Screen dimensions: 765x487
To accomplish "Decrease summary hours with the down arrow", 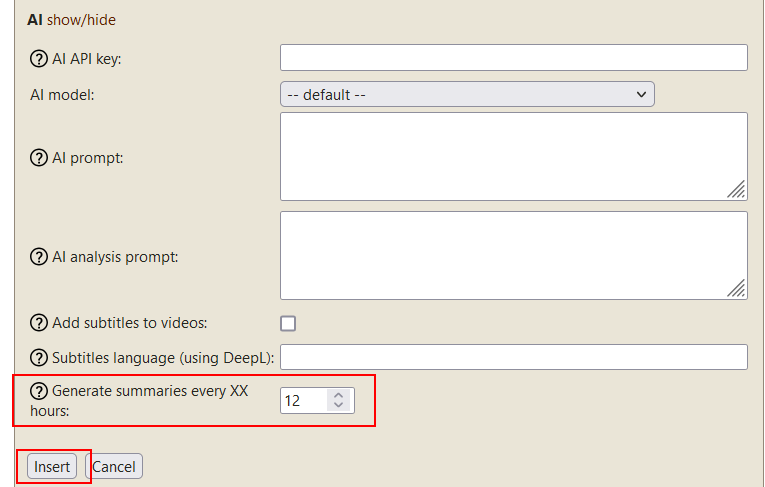I will coord(339,406).
